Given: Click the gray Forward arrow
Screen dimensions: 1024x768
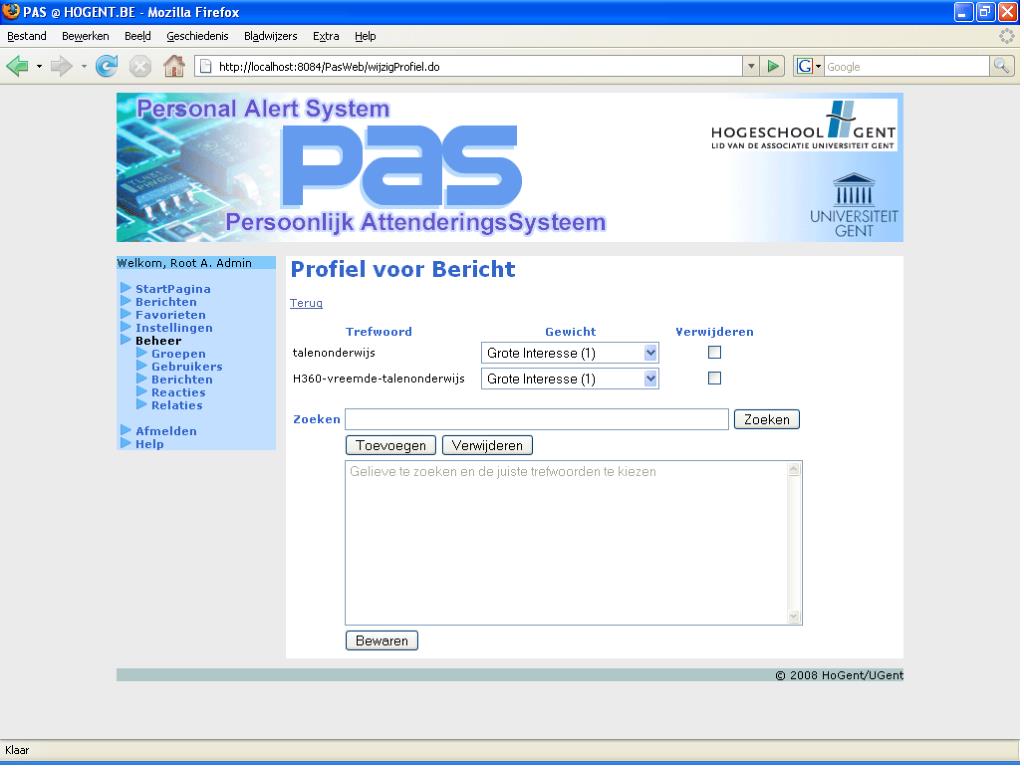Looking at the screenshot, I should click(x=62, y=66).
